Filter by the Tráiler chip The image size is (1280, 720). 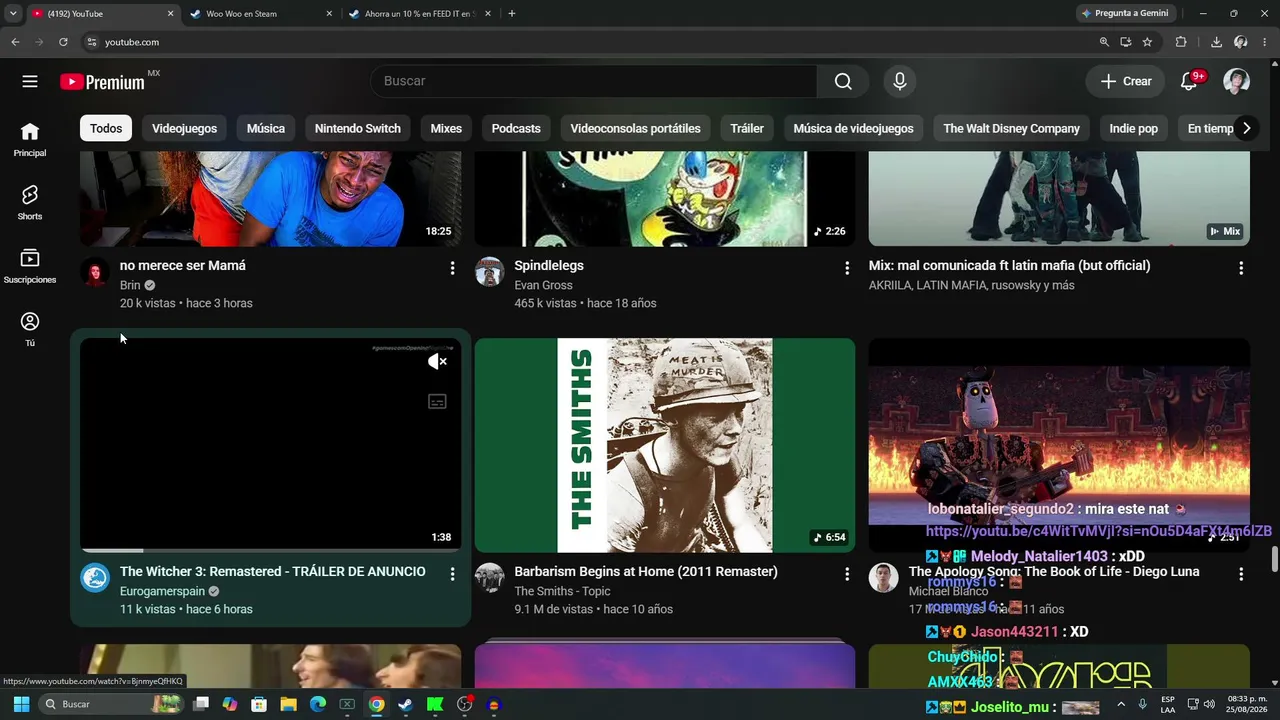(x=747, y=128)
